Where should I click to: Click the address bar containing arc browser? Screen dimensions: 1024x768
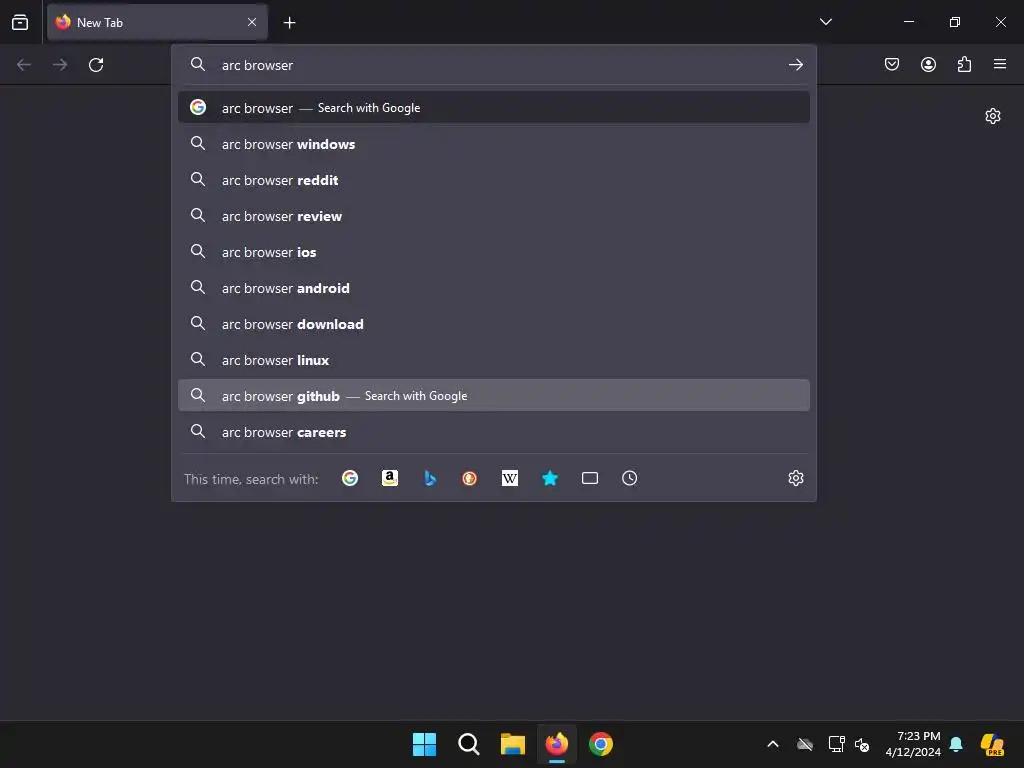pyautogui.click(x=494, y=65)
